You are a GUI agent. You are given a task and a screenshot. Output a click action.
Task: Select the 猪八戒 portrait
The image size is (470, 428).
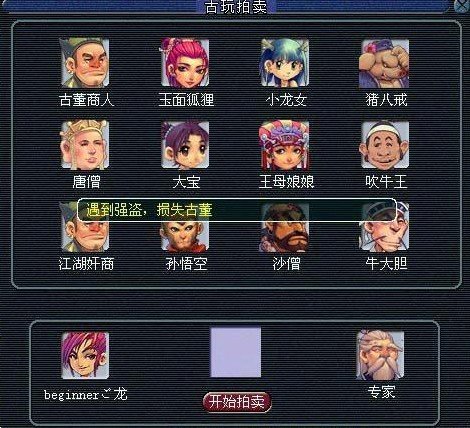click(x=384, y=64)
